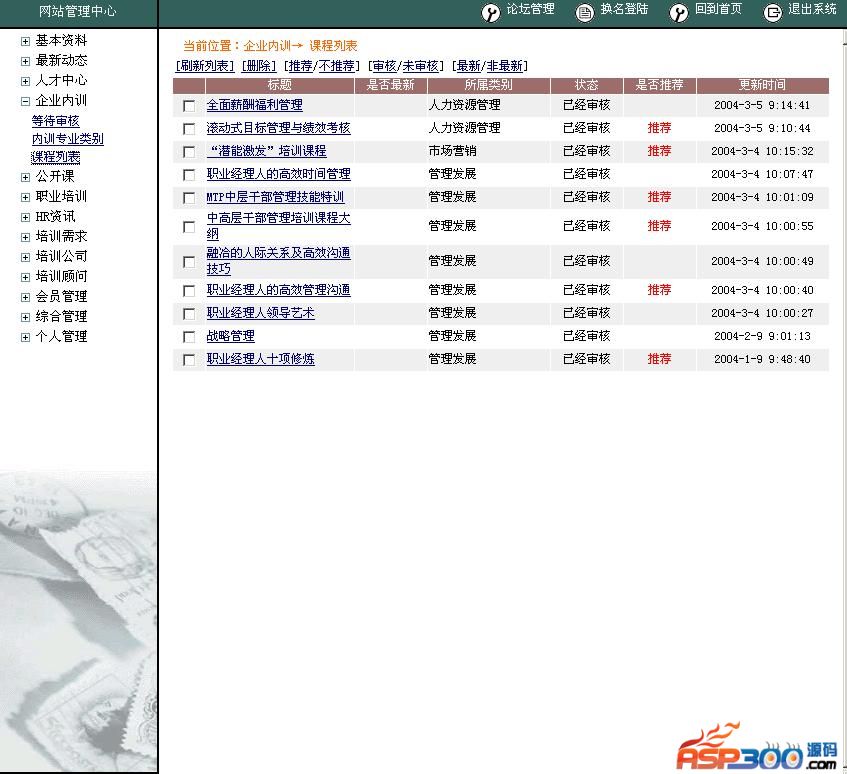The height and width of the screenshot is (774, 847).
Task: Click the 所属类别 column header
Action: click(488, 85)
